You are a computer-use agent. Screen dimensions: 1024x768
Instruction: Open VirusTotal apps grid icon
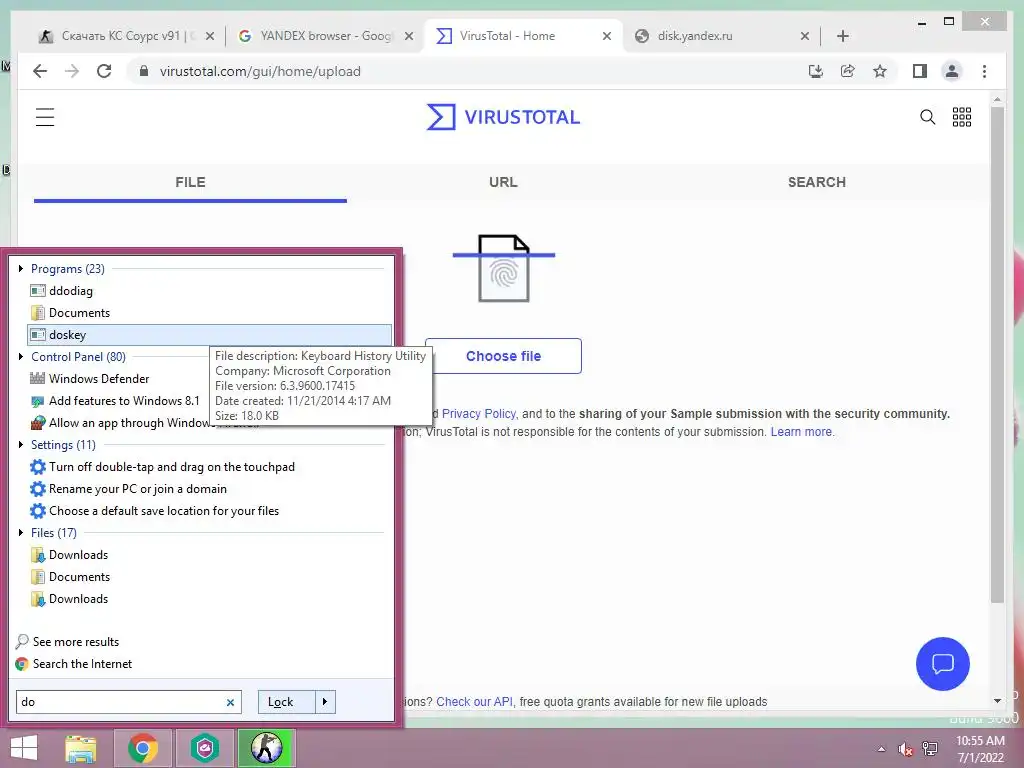(962, 117)
